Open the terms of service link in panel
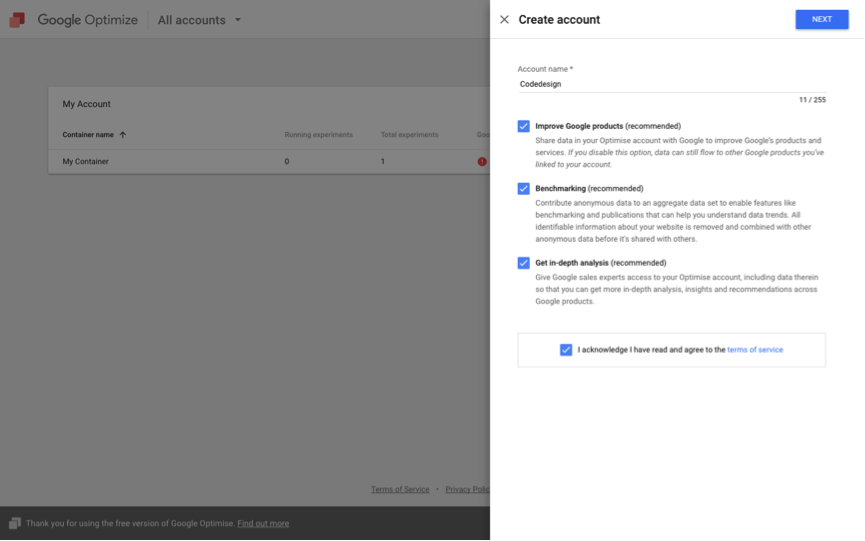 pyautogui.click(x=755, y=350)
